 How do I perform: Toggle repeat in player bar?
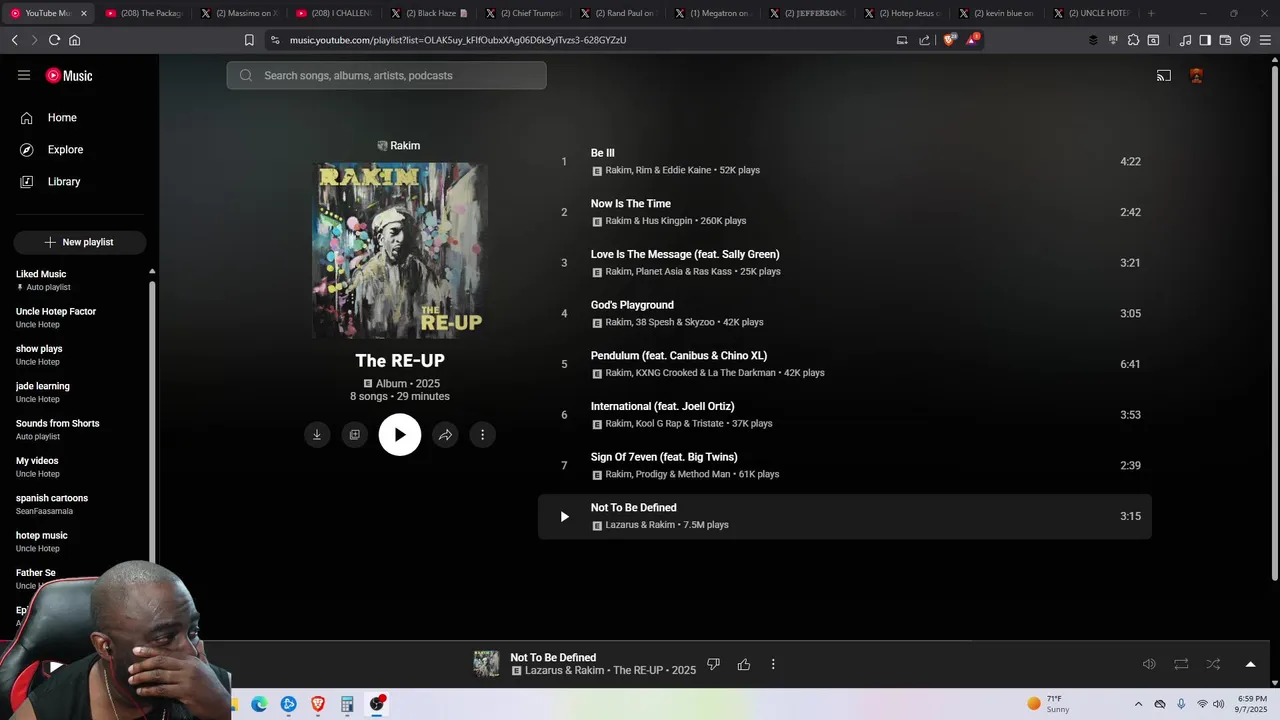coord(1181,664)
